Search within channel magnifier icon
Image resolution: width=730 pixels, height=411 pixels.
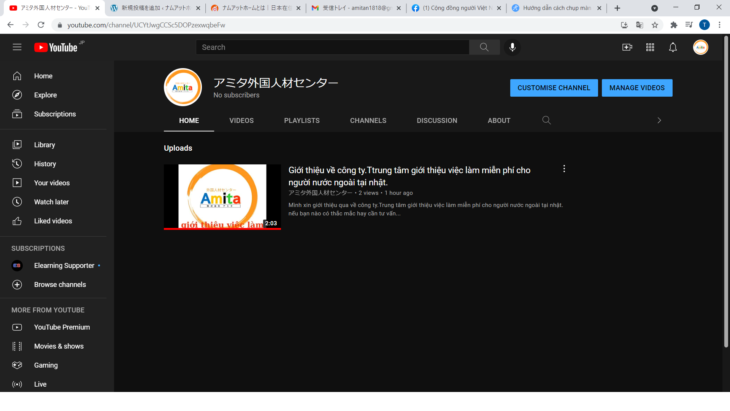click(x=546, y=121)
